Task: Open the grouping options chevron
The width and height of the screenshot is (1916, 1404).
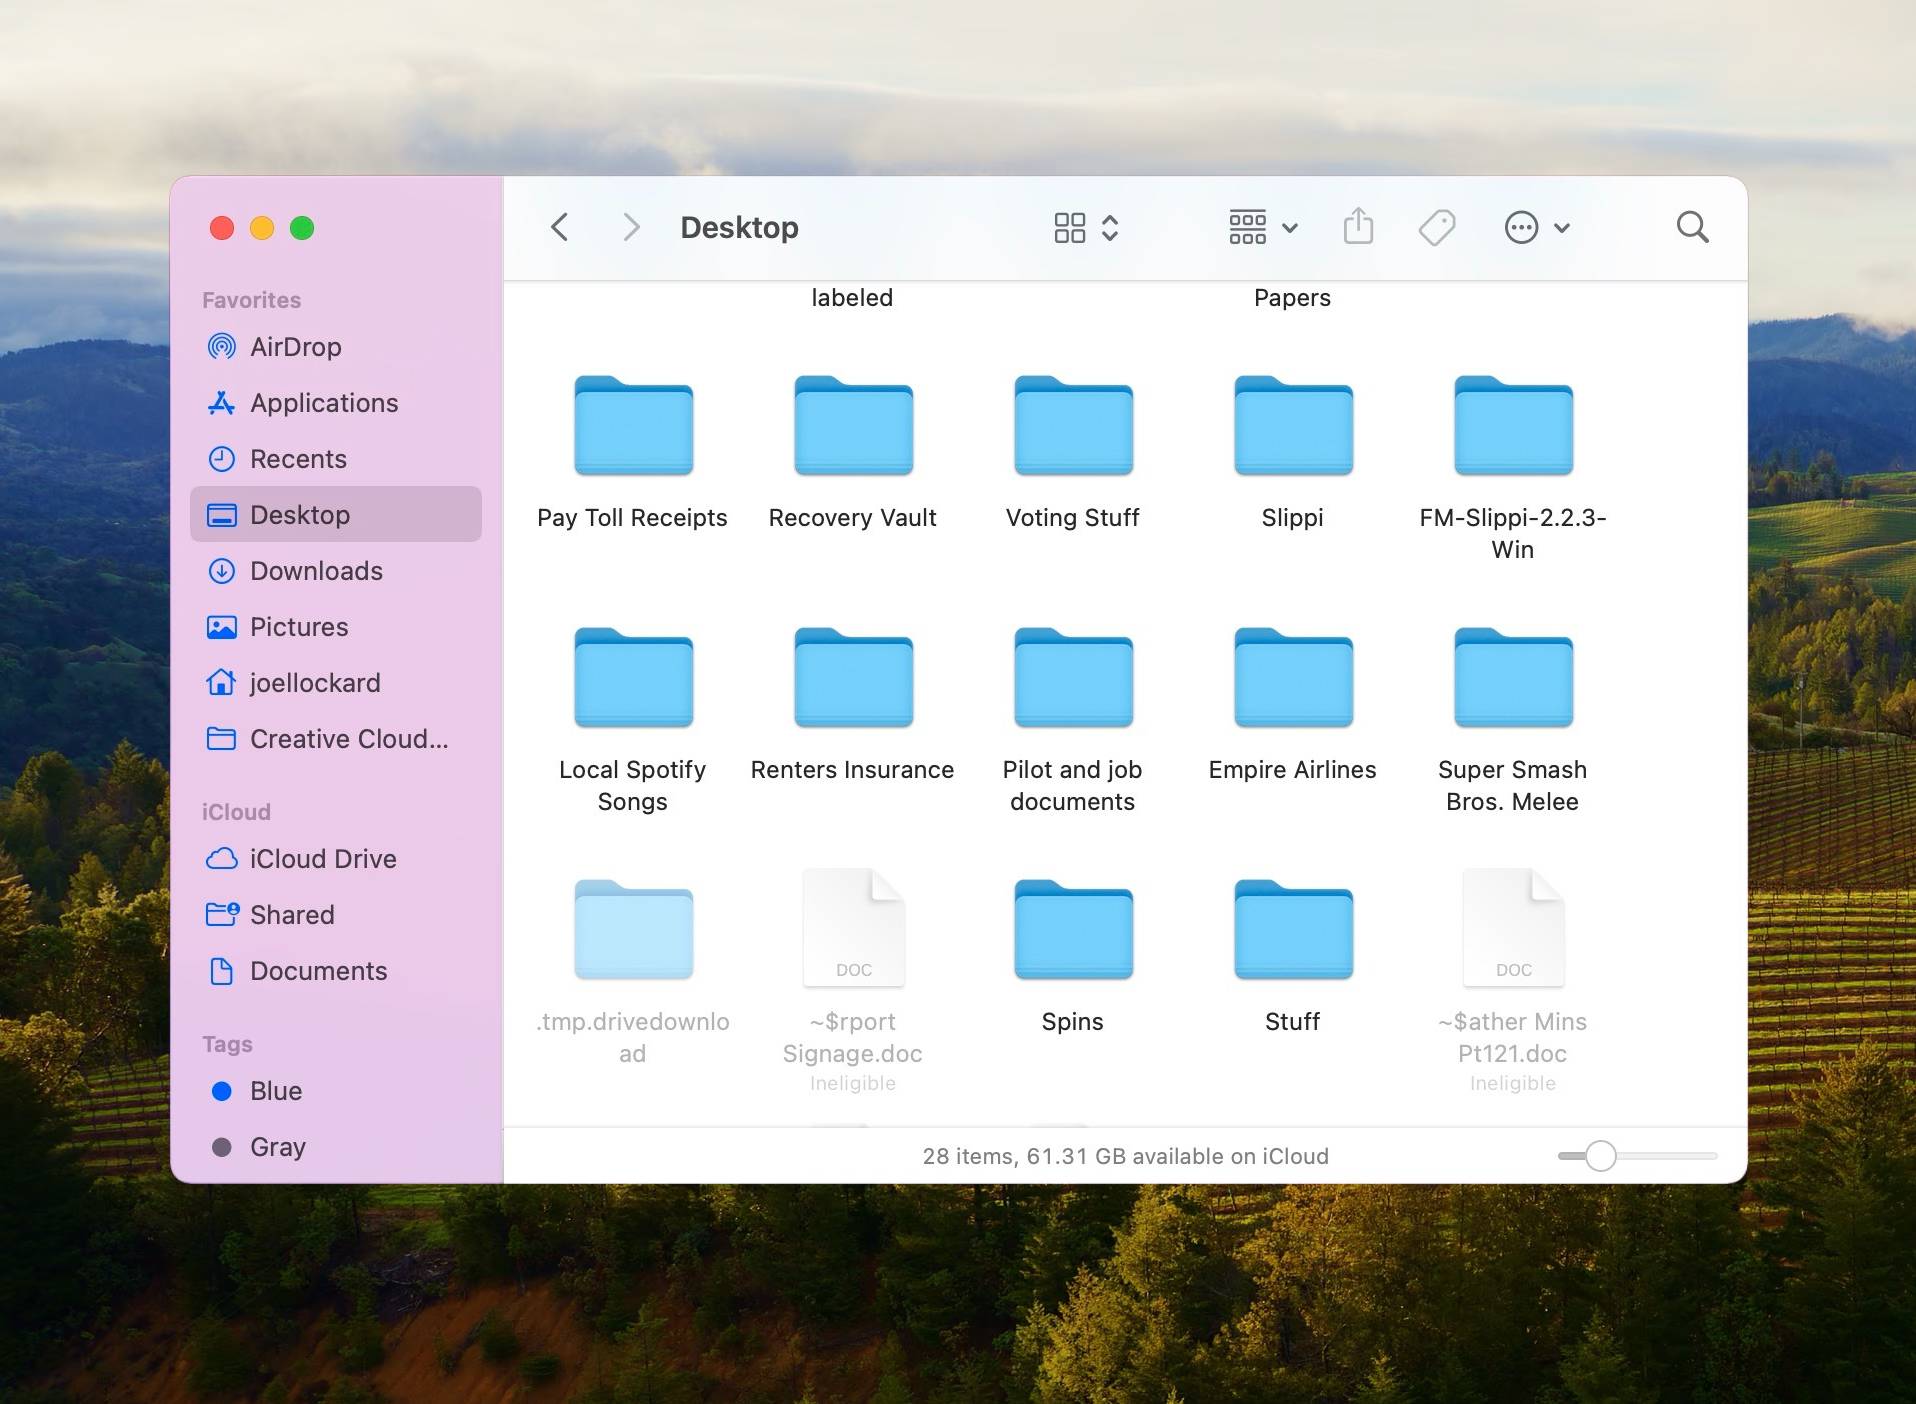Action: (x=1110, y=227)
